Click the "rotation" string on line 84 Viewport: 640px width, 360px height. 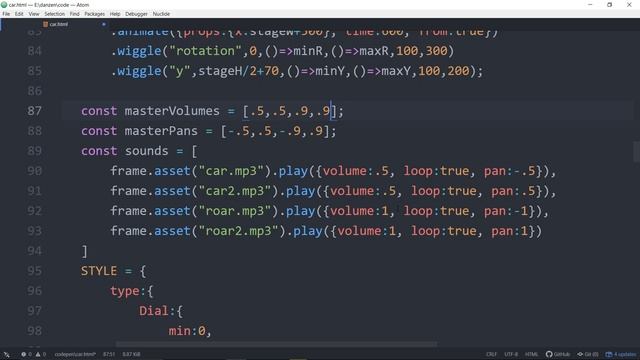click(x=205, y=51)
